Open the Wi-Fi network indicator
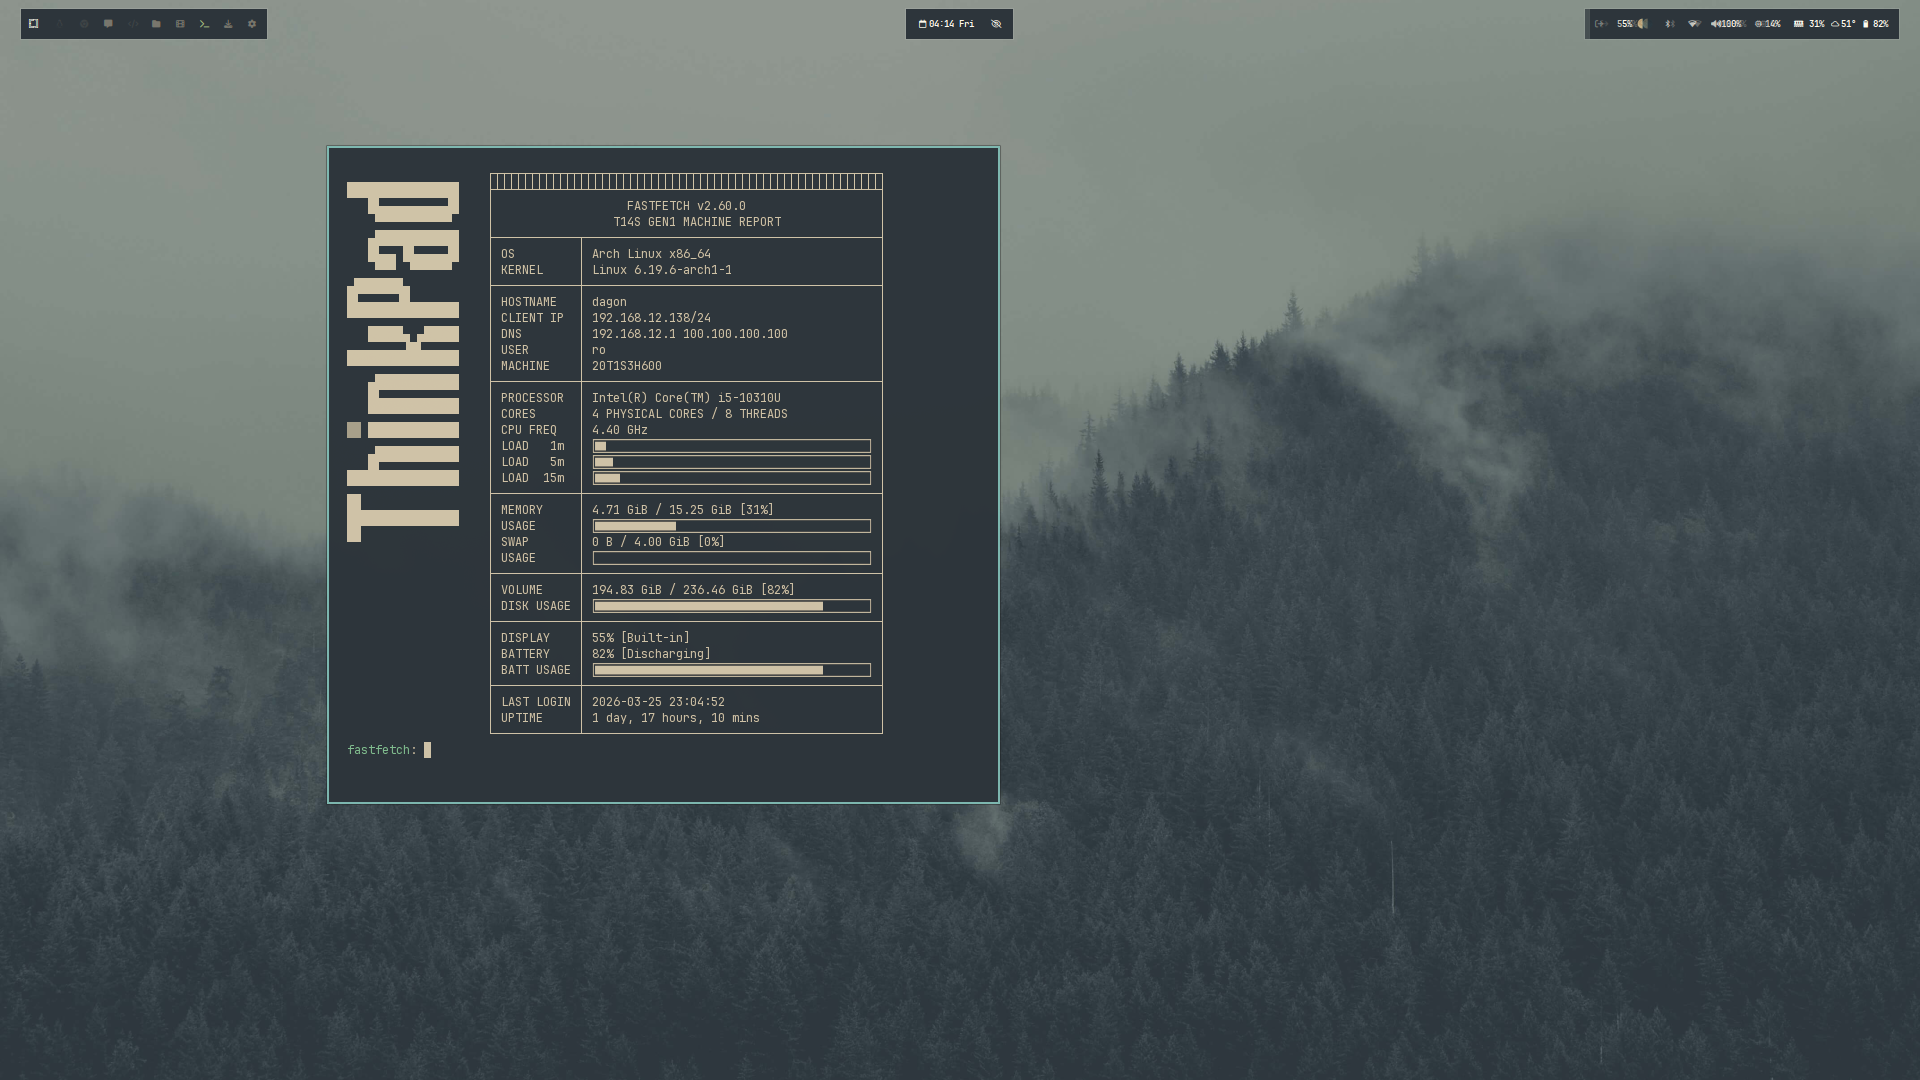 [x=1693, y=24]
